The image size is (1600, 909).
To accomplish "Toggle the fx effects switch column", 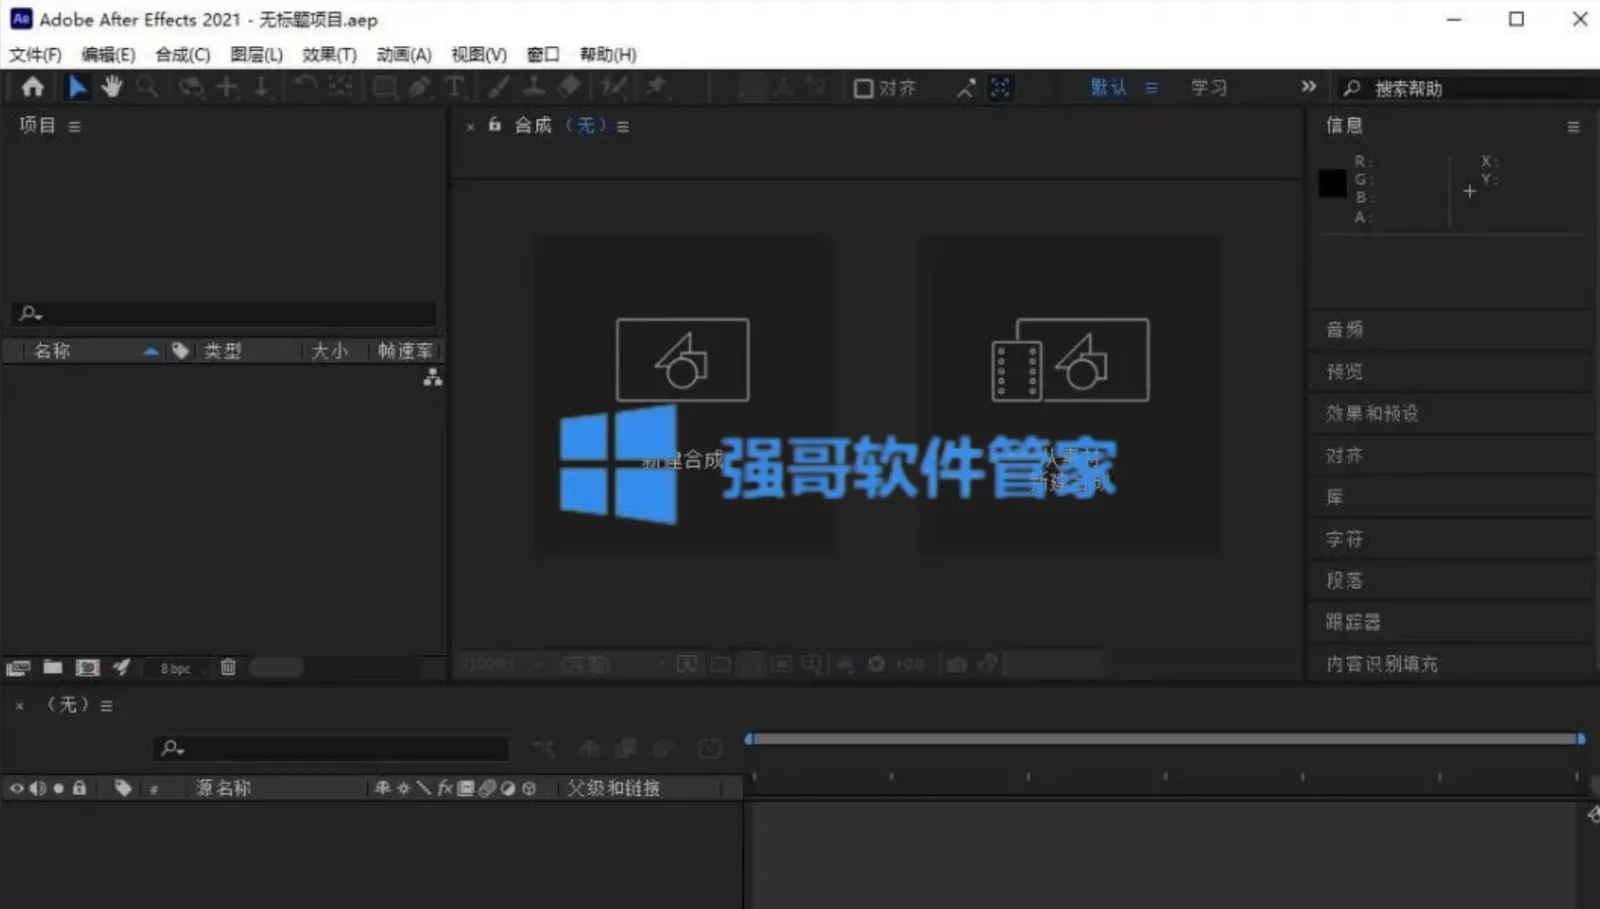I will coord(445,788).
